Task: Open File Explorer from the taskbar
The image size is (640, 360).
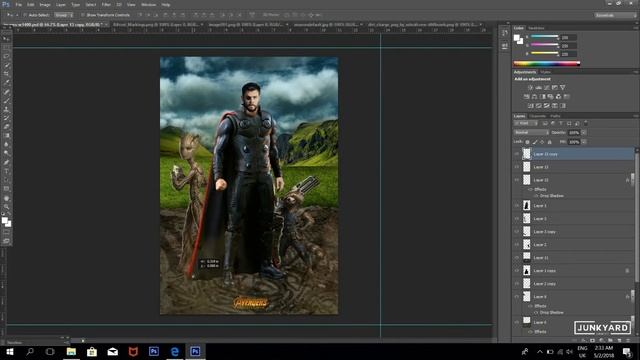Action: click(71, 351)
